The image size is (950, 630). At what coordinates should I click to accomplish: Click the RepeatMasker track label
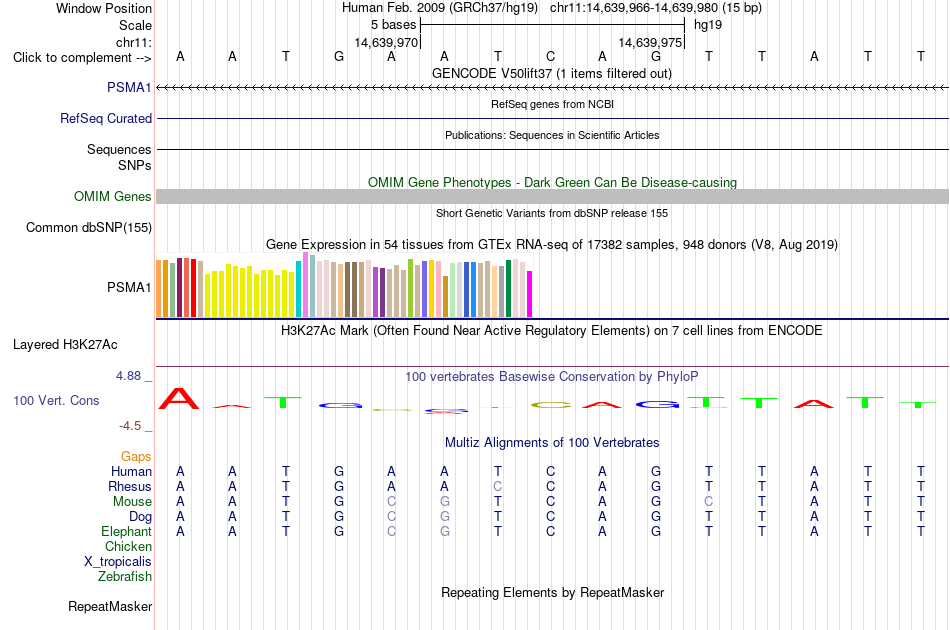coord(110,606)
